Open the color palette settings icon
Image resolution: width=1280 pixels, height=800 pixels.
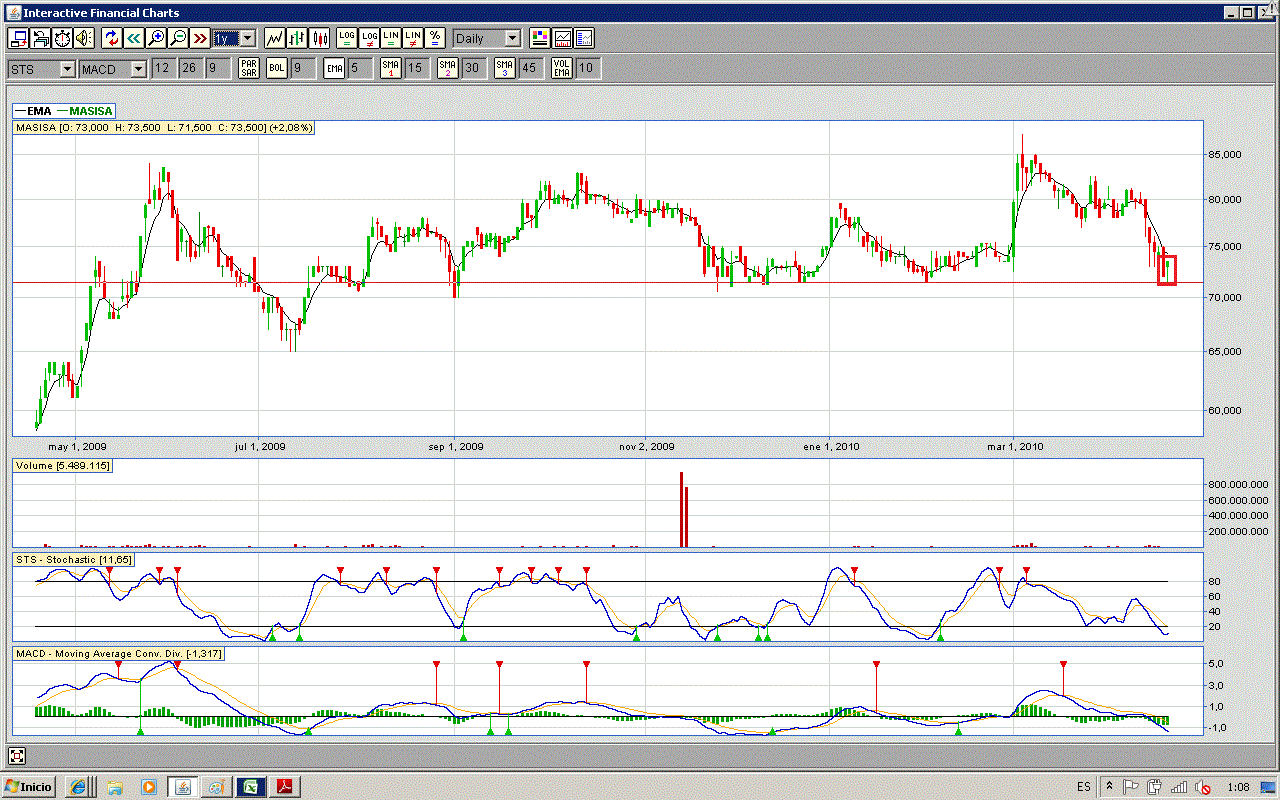pyautogui.click(x=540, y=38)
